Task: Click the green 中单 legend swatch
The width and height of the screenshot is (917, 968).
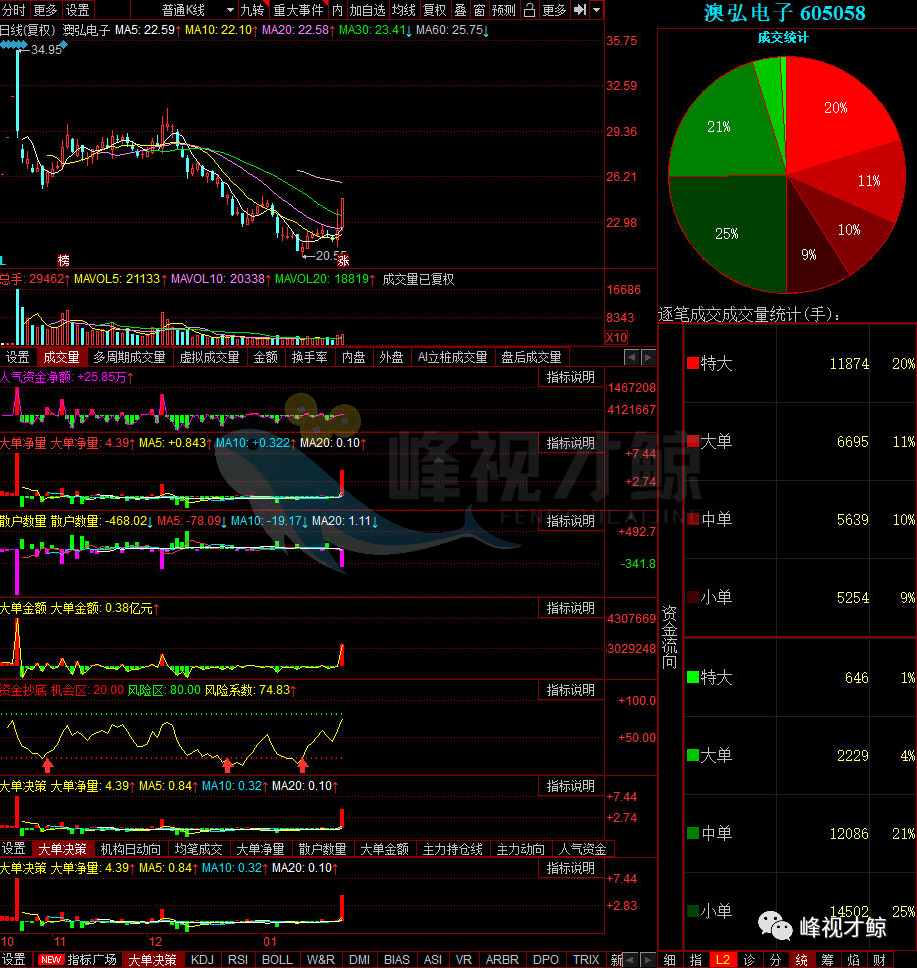Action: coord(693,833)
